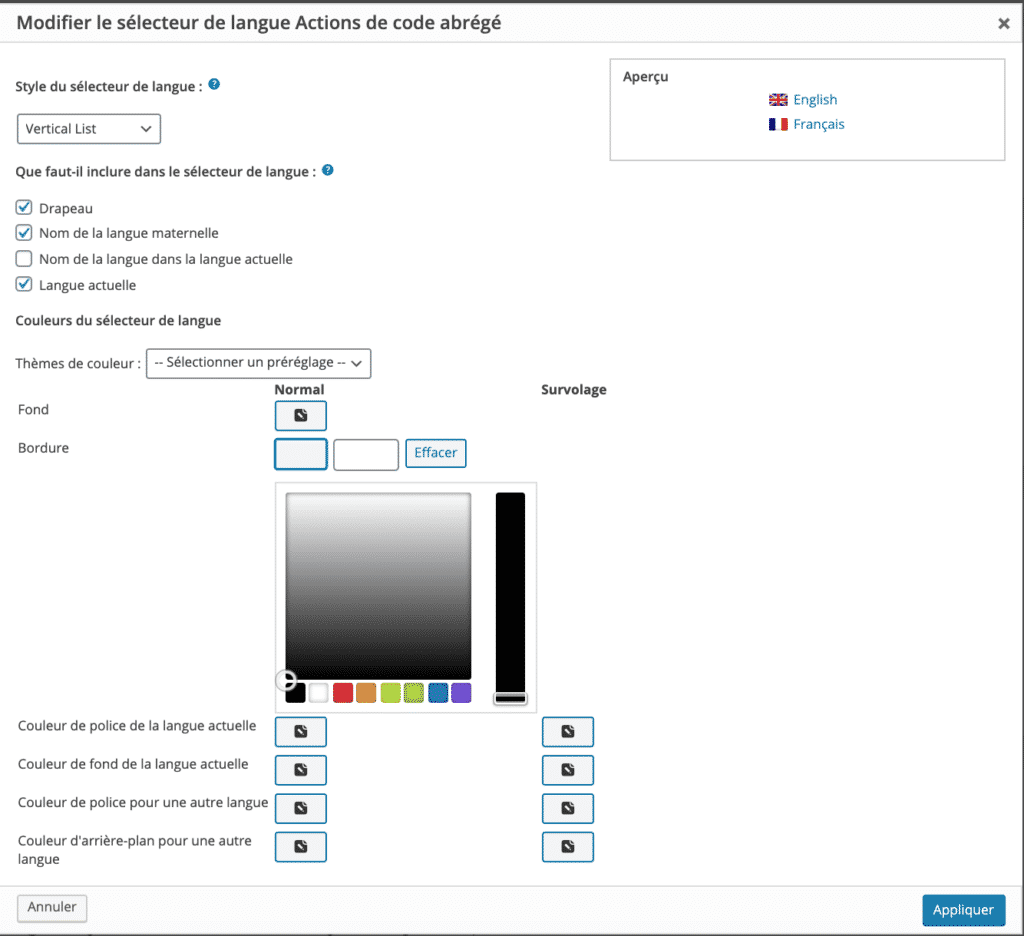Open hover current language font color picker
Viewport: 1024px width, 936px height.
pyautogui.click(x=567, y=732)
